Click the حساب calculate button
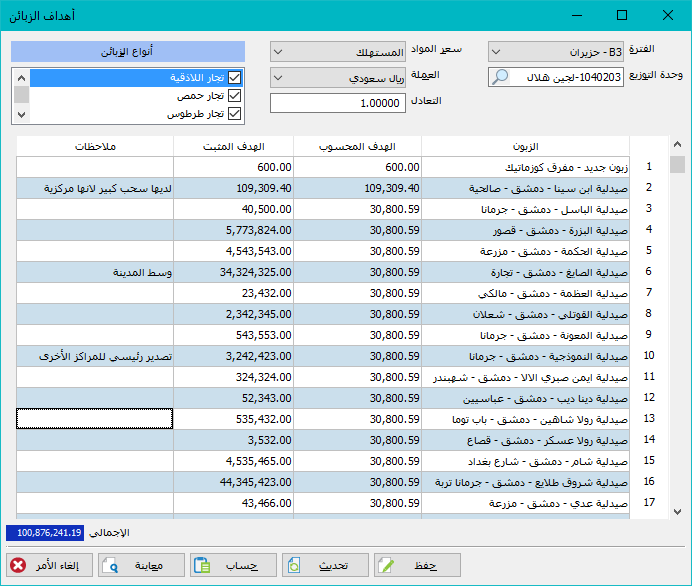 (x=233, y=565)
